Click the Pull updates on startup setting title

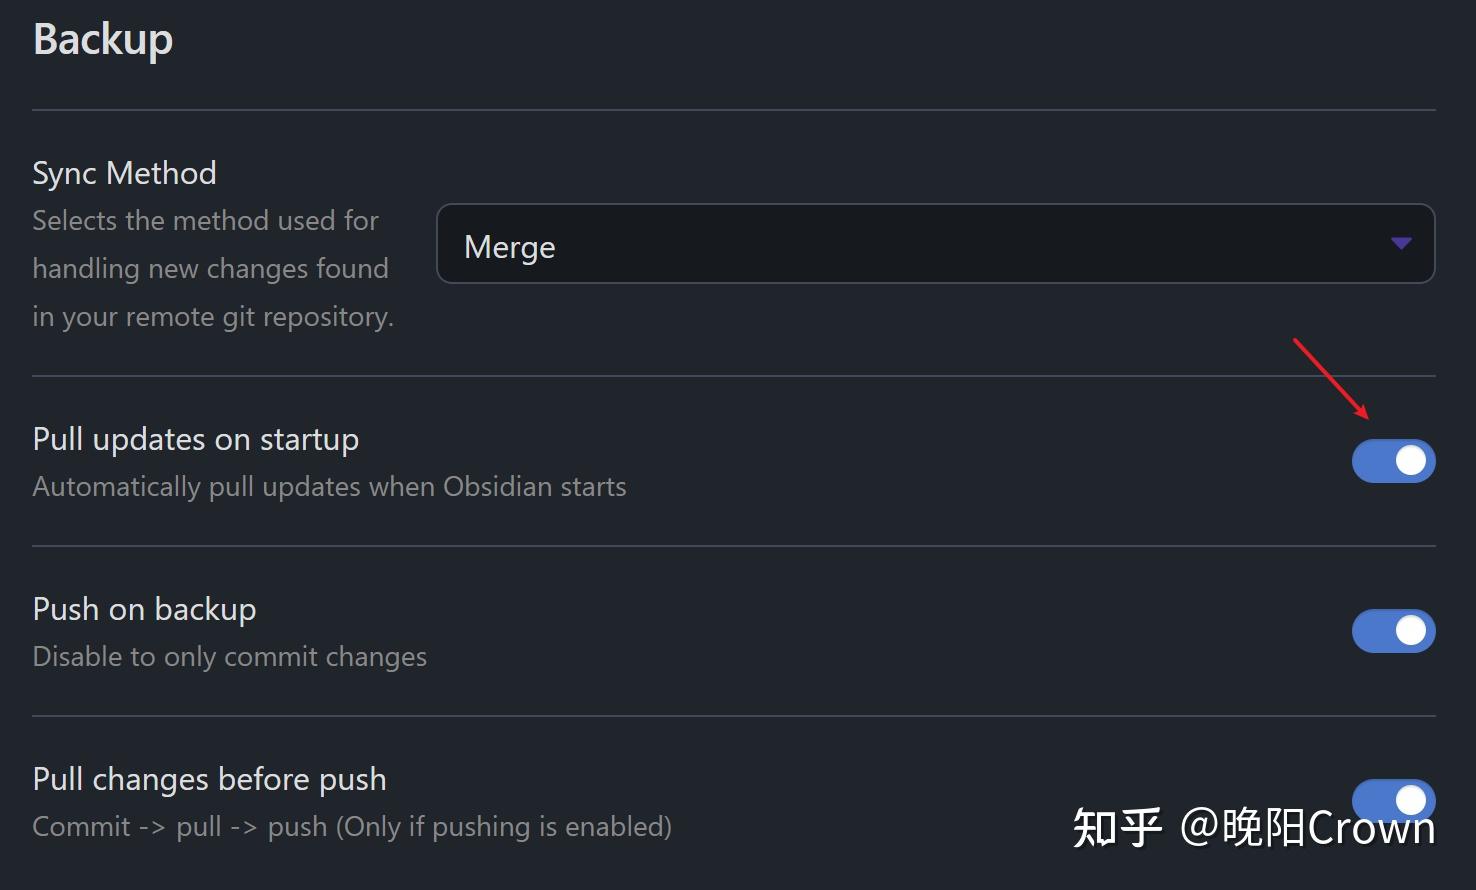click(196, 438)
